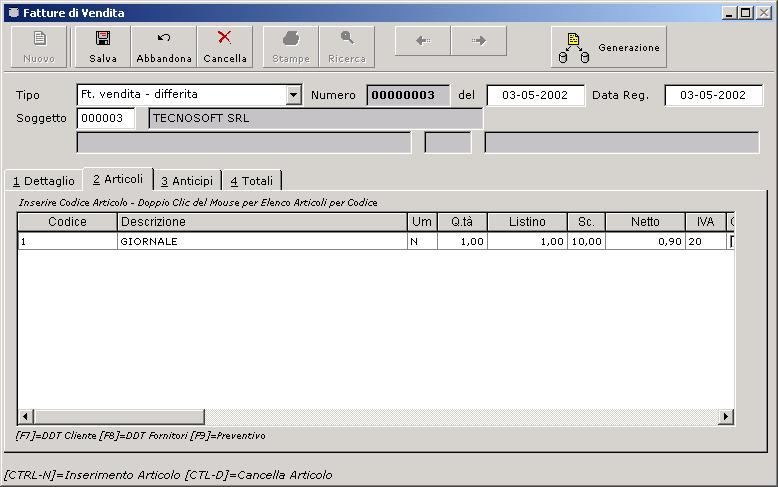The image size is (778, 487).
Task: Click the Netto column header
Action: [x=646, y=222]
